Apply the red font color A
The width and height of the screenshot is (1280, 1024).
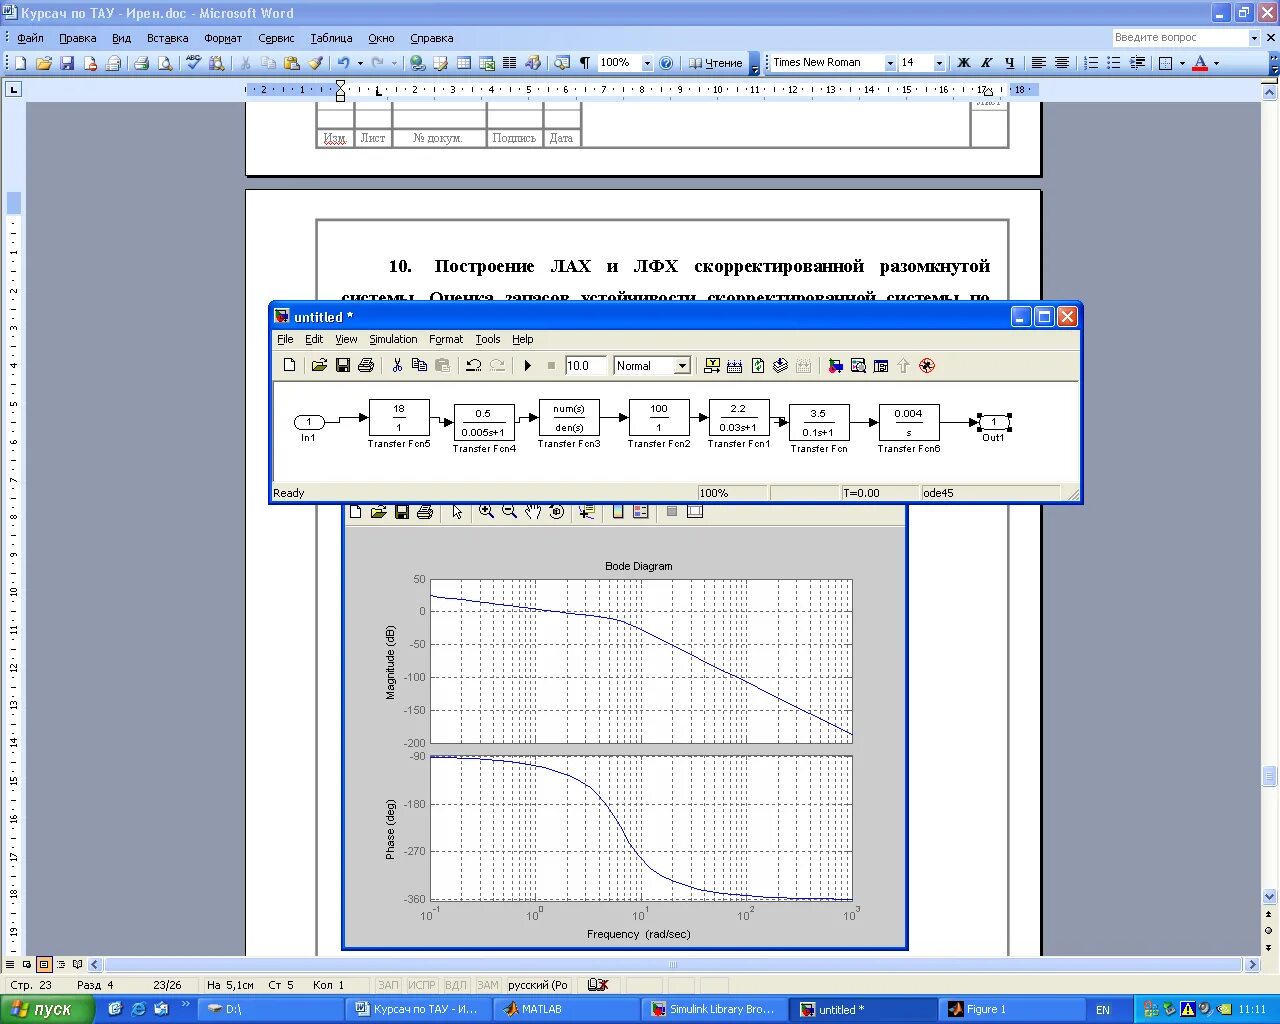pos(1200,63)
